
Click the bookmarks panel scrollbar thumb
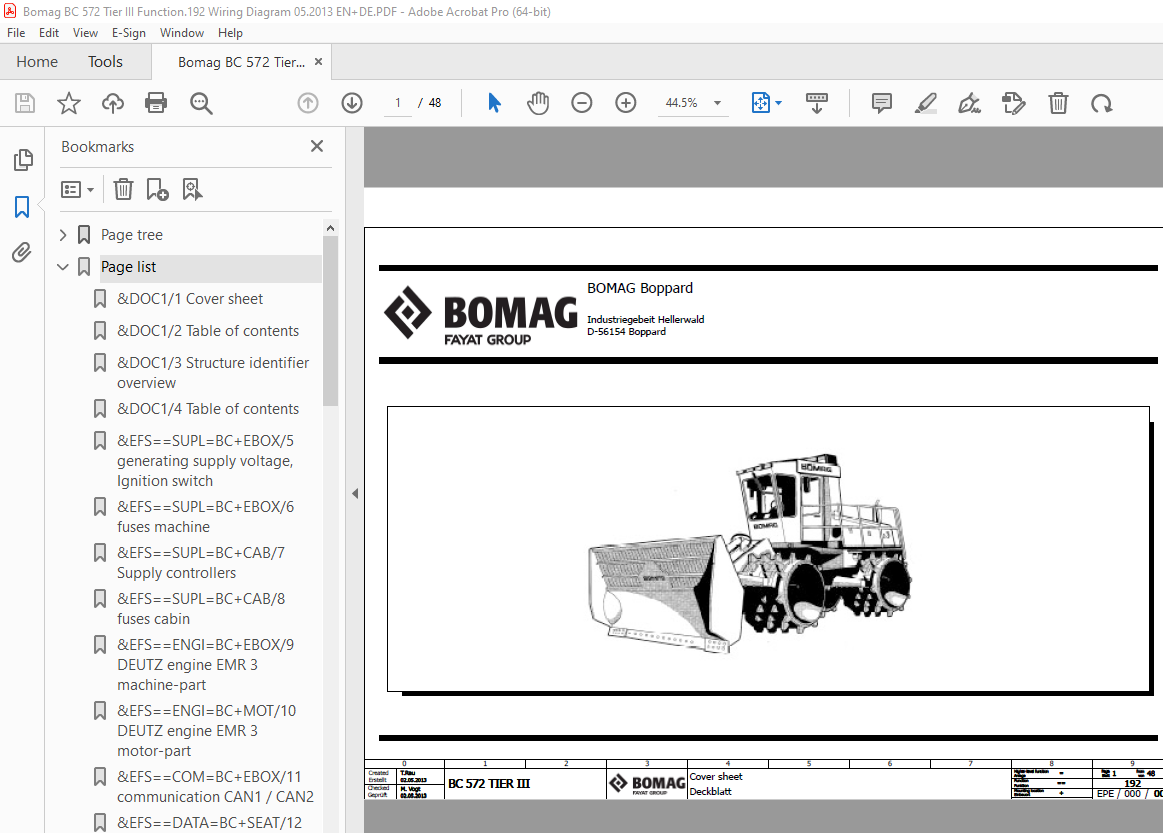click(331, 321)
